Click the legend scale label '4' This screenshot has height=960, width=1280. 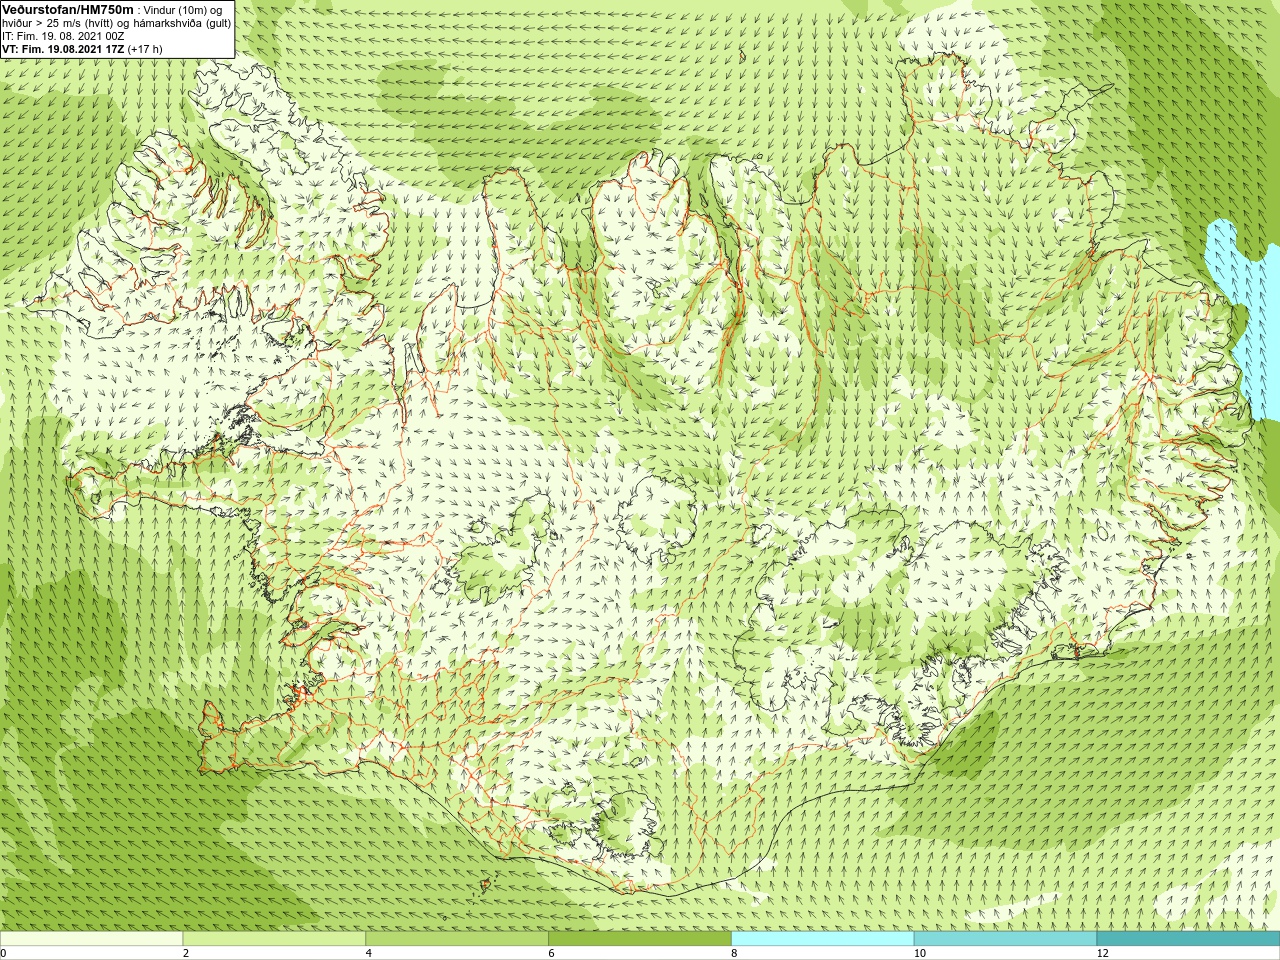[x=369, y=954]
